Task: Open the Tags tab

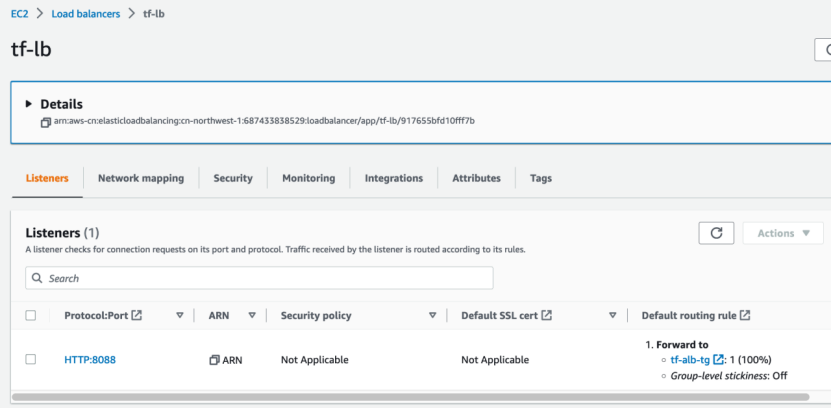Action: (x=541, y=178)
